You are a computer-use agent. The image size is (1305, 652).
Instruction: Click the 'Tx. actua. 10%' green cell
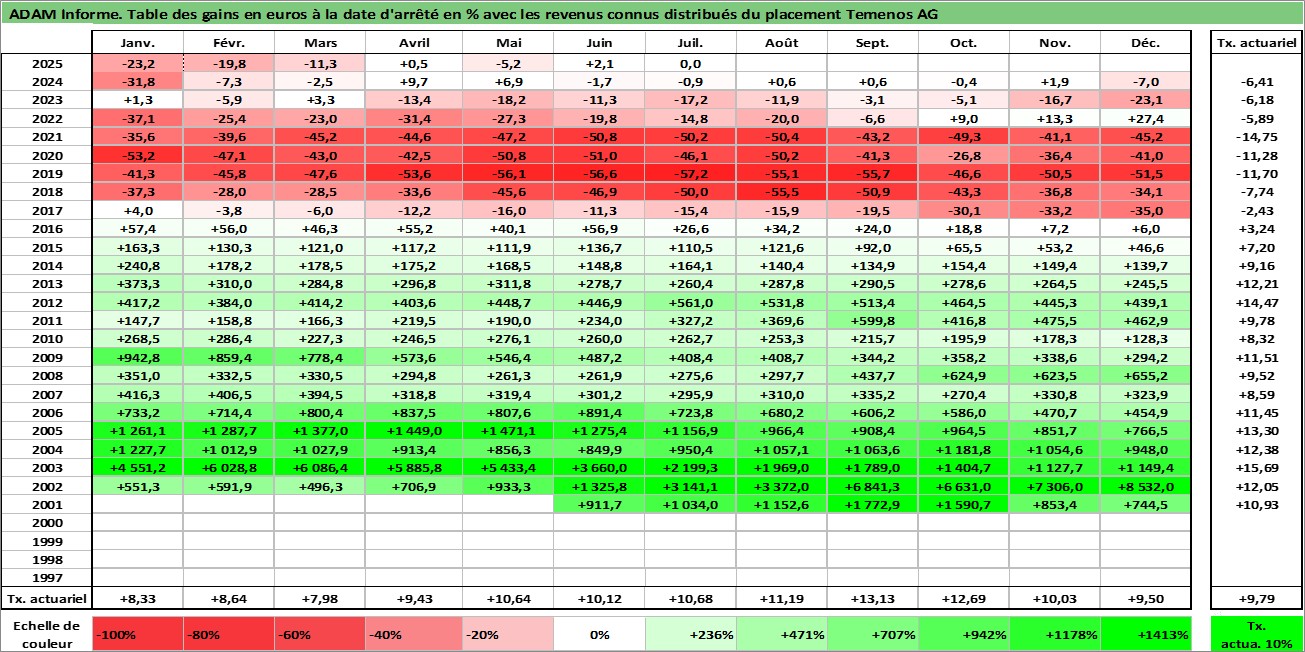1256,634
